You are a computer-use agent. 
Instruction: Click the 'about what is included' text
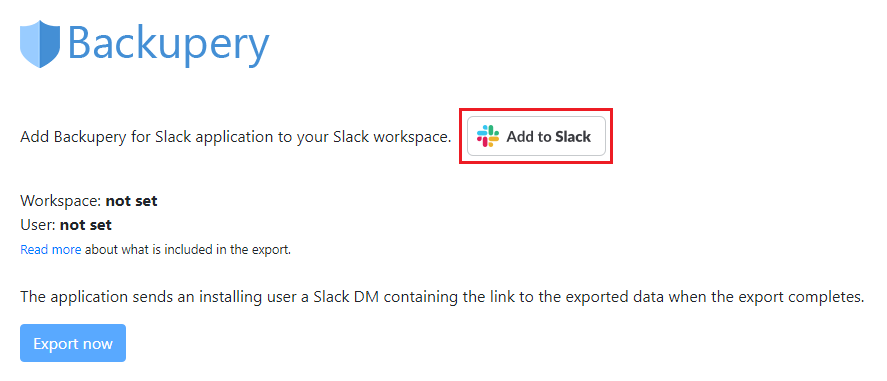tap(188, 249)
